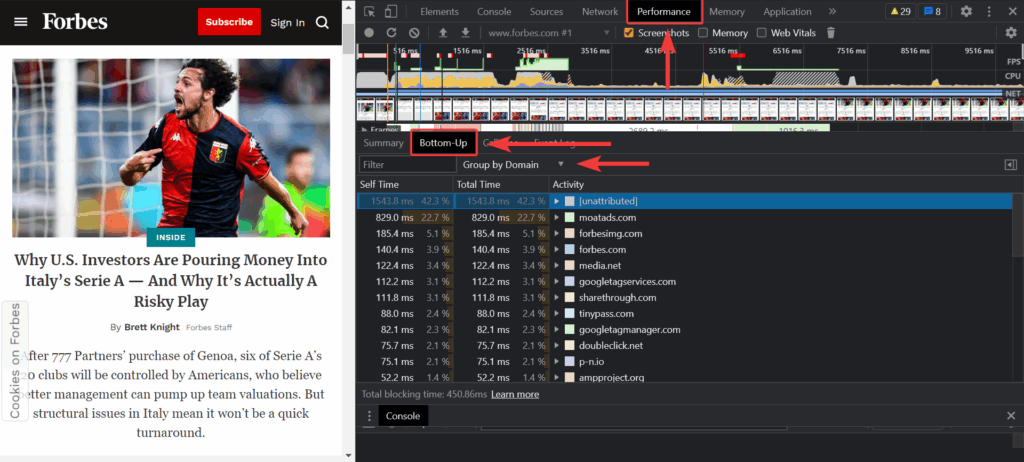Screen dimensions: 1024x462
Task: Expand the moatads.com activity row
Action: (x=557, y=218)
